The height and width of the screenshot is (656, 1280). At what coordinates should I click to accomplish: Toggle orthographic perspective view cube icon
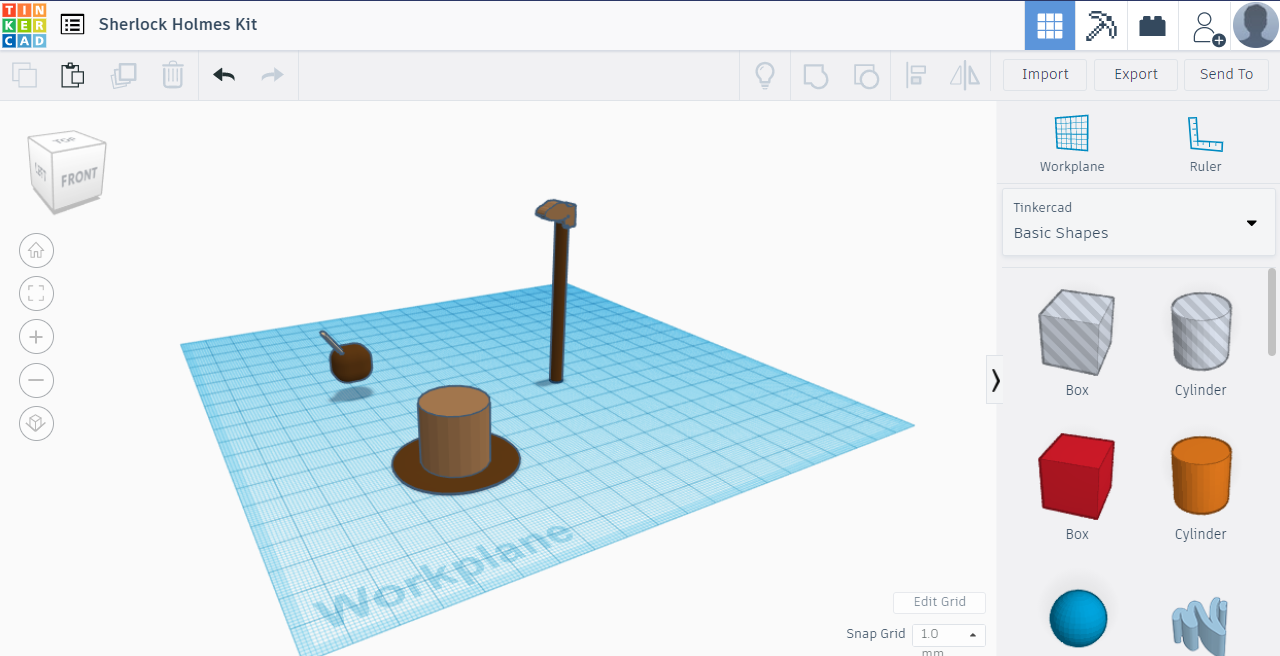[x=37, y=424]
